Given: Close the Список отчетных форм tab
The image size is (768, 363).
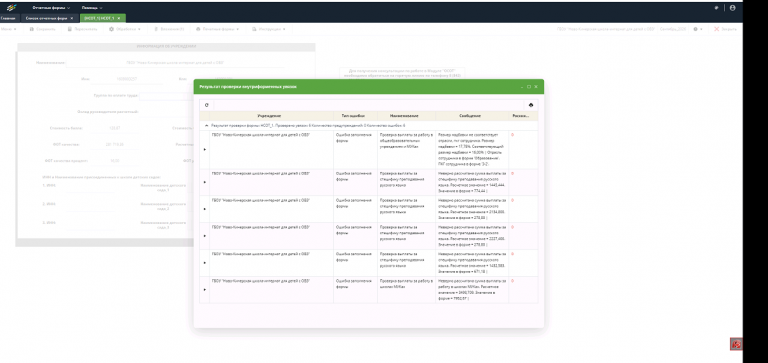Looking at the screenshot, I should click(72, 18).
